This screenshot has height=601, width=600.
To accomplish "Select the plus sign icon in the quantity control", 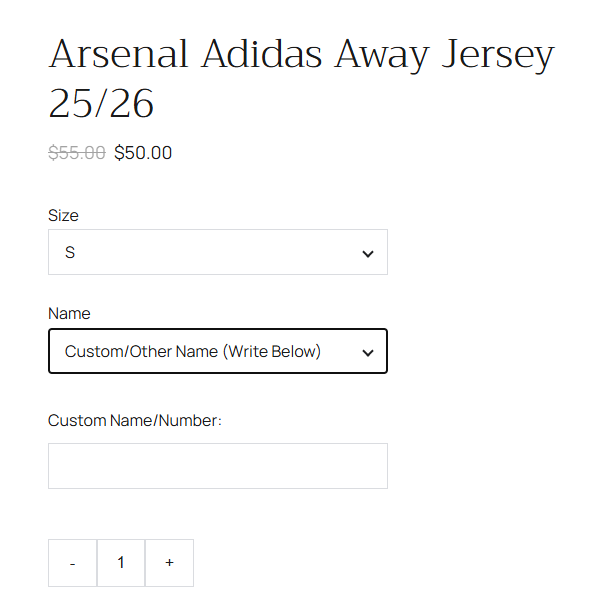I will (169, 563).
